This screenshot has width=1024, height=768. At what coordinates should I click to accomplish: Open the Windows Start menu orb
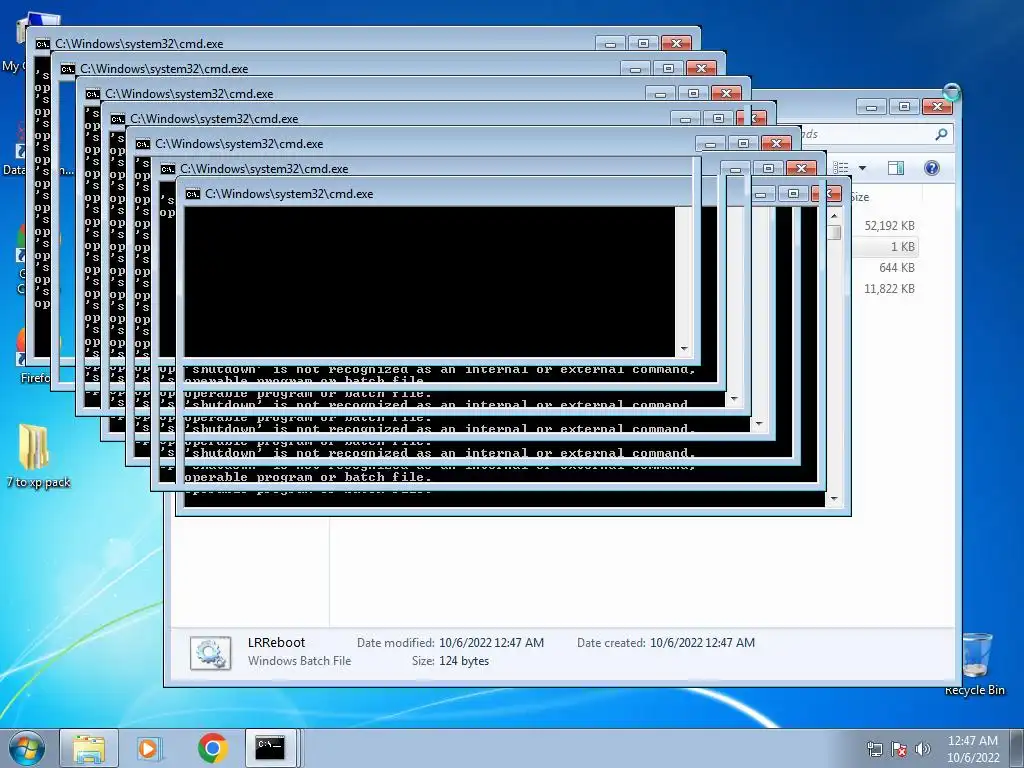pos(26,748)
